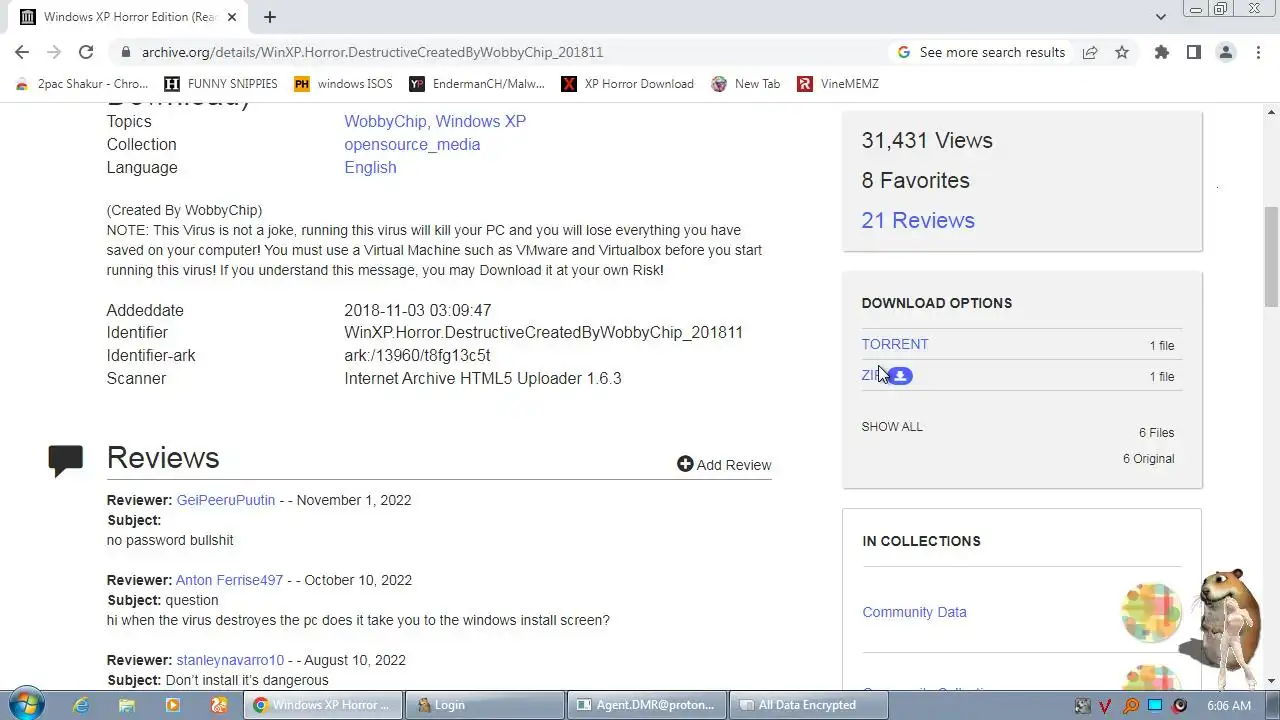
Task: Switch to Chrome Windows XP Horror taskbar item
Action: 323,705
